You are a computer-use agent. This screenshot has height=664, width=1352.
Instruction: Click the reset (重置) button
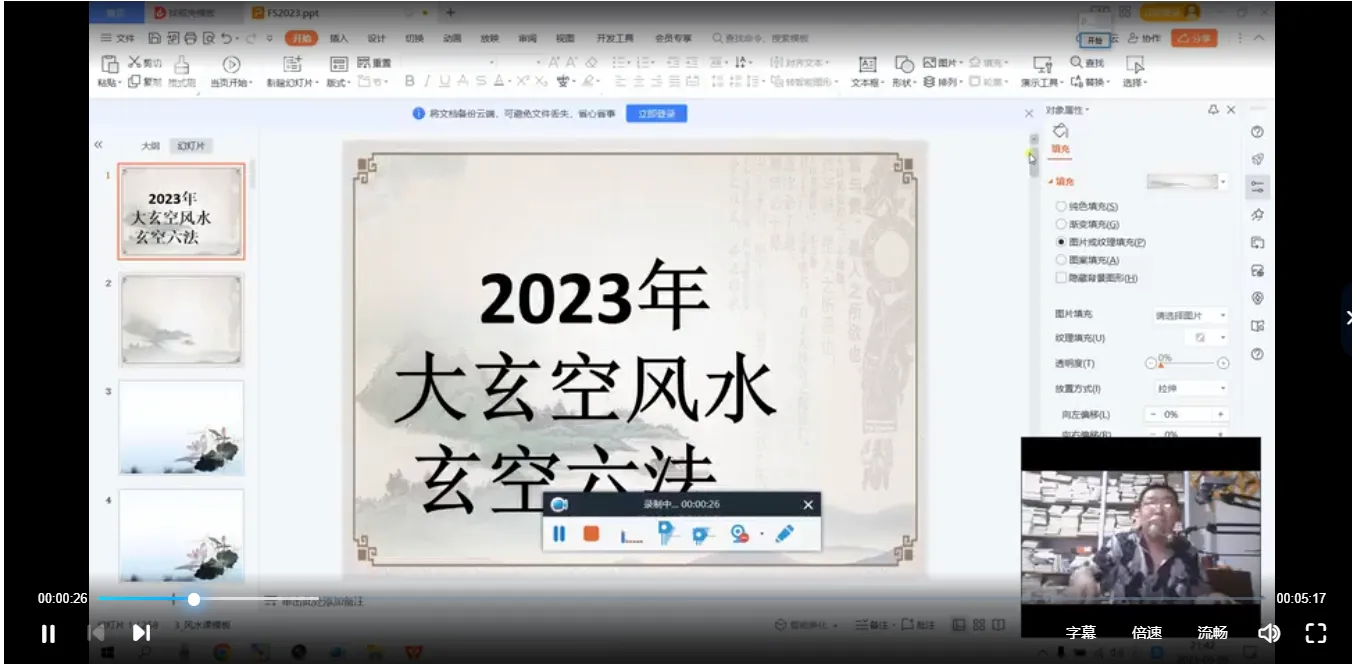pyautogui.click(x=375, y=63)
